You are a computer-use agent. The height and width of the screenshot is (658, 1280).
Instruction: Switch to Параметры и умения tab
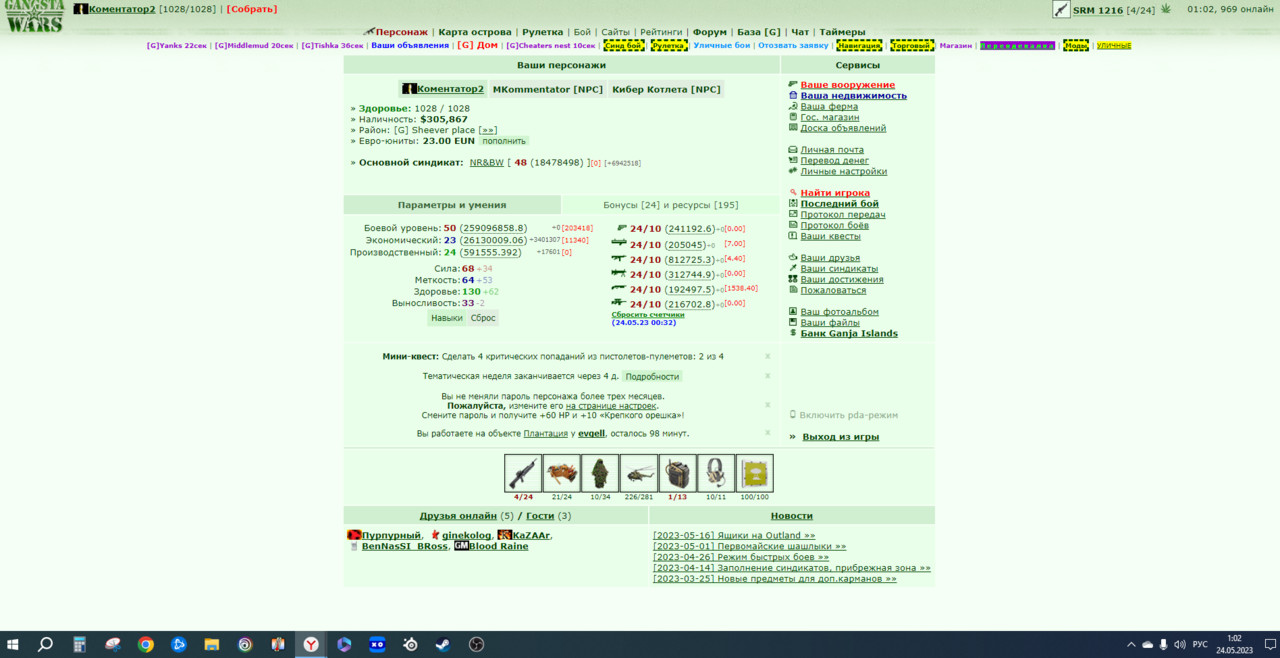tap(452, 205)
